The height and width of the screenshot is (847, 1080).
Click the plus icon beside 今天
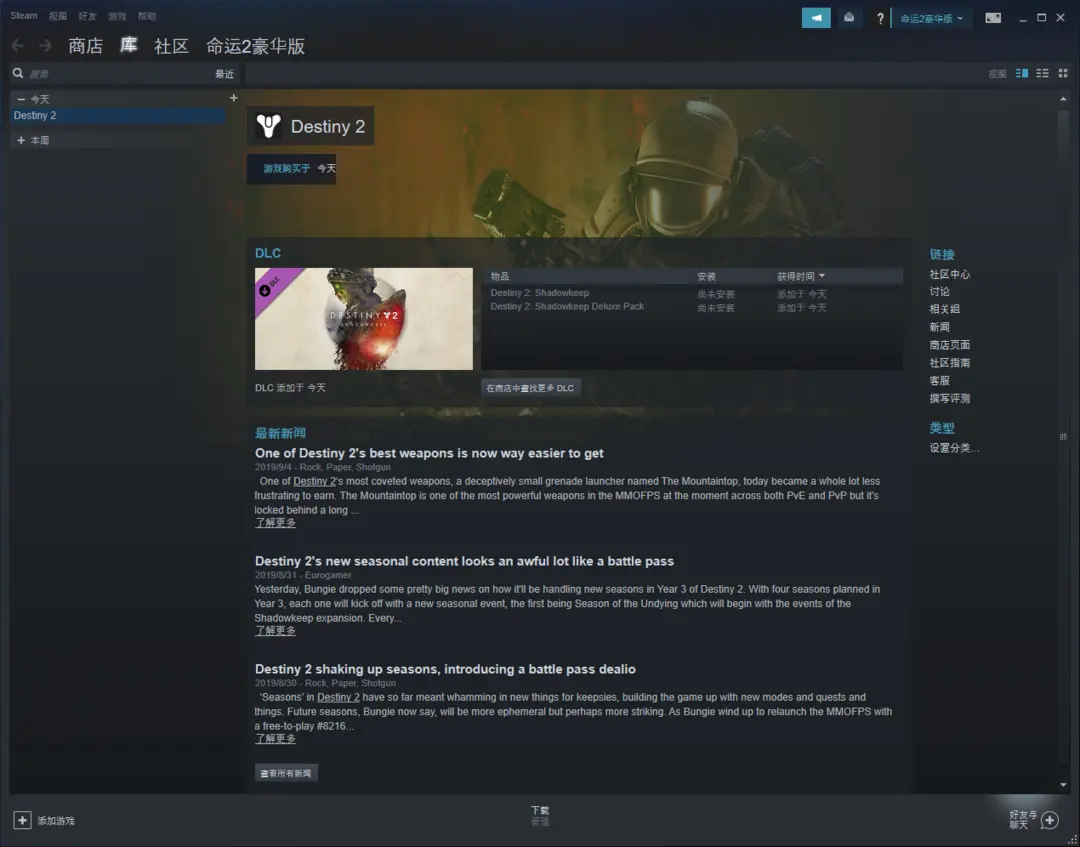233,98
